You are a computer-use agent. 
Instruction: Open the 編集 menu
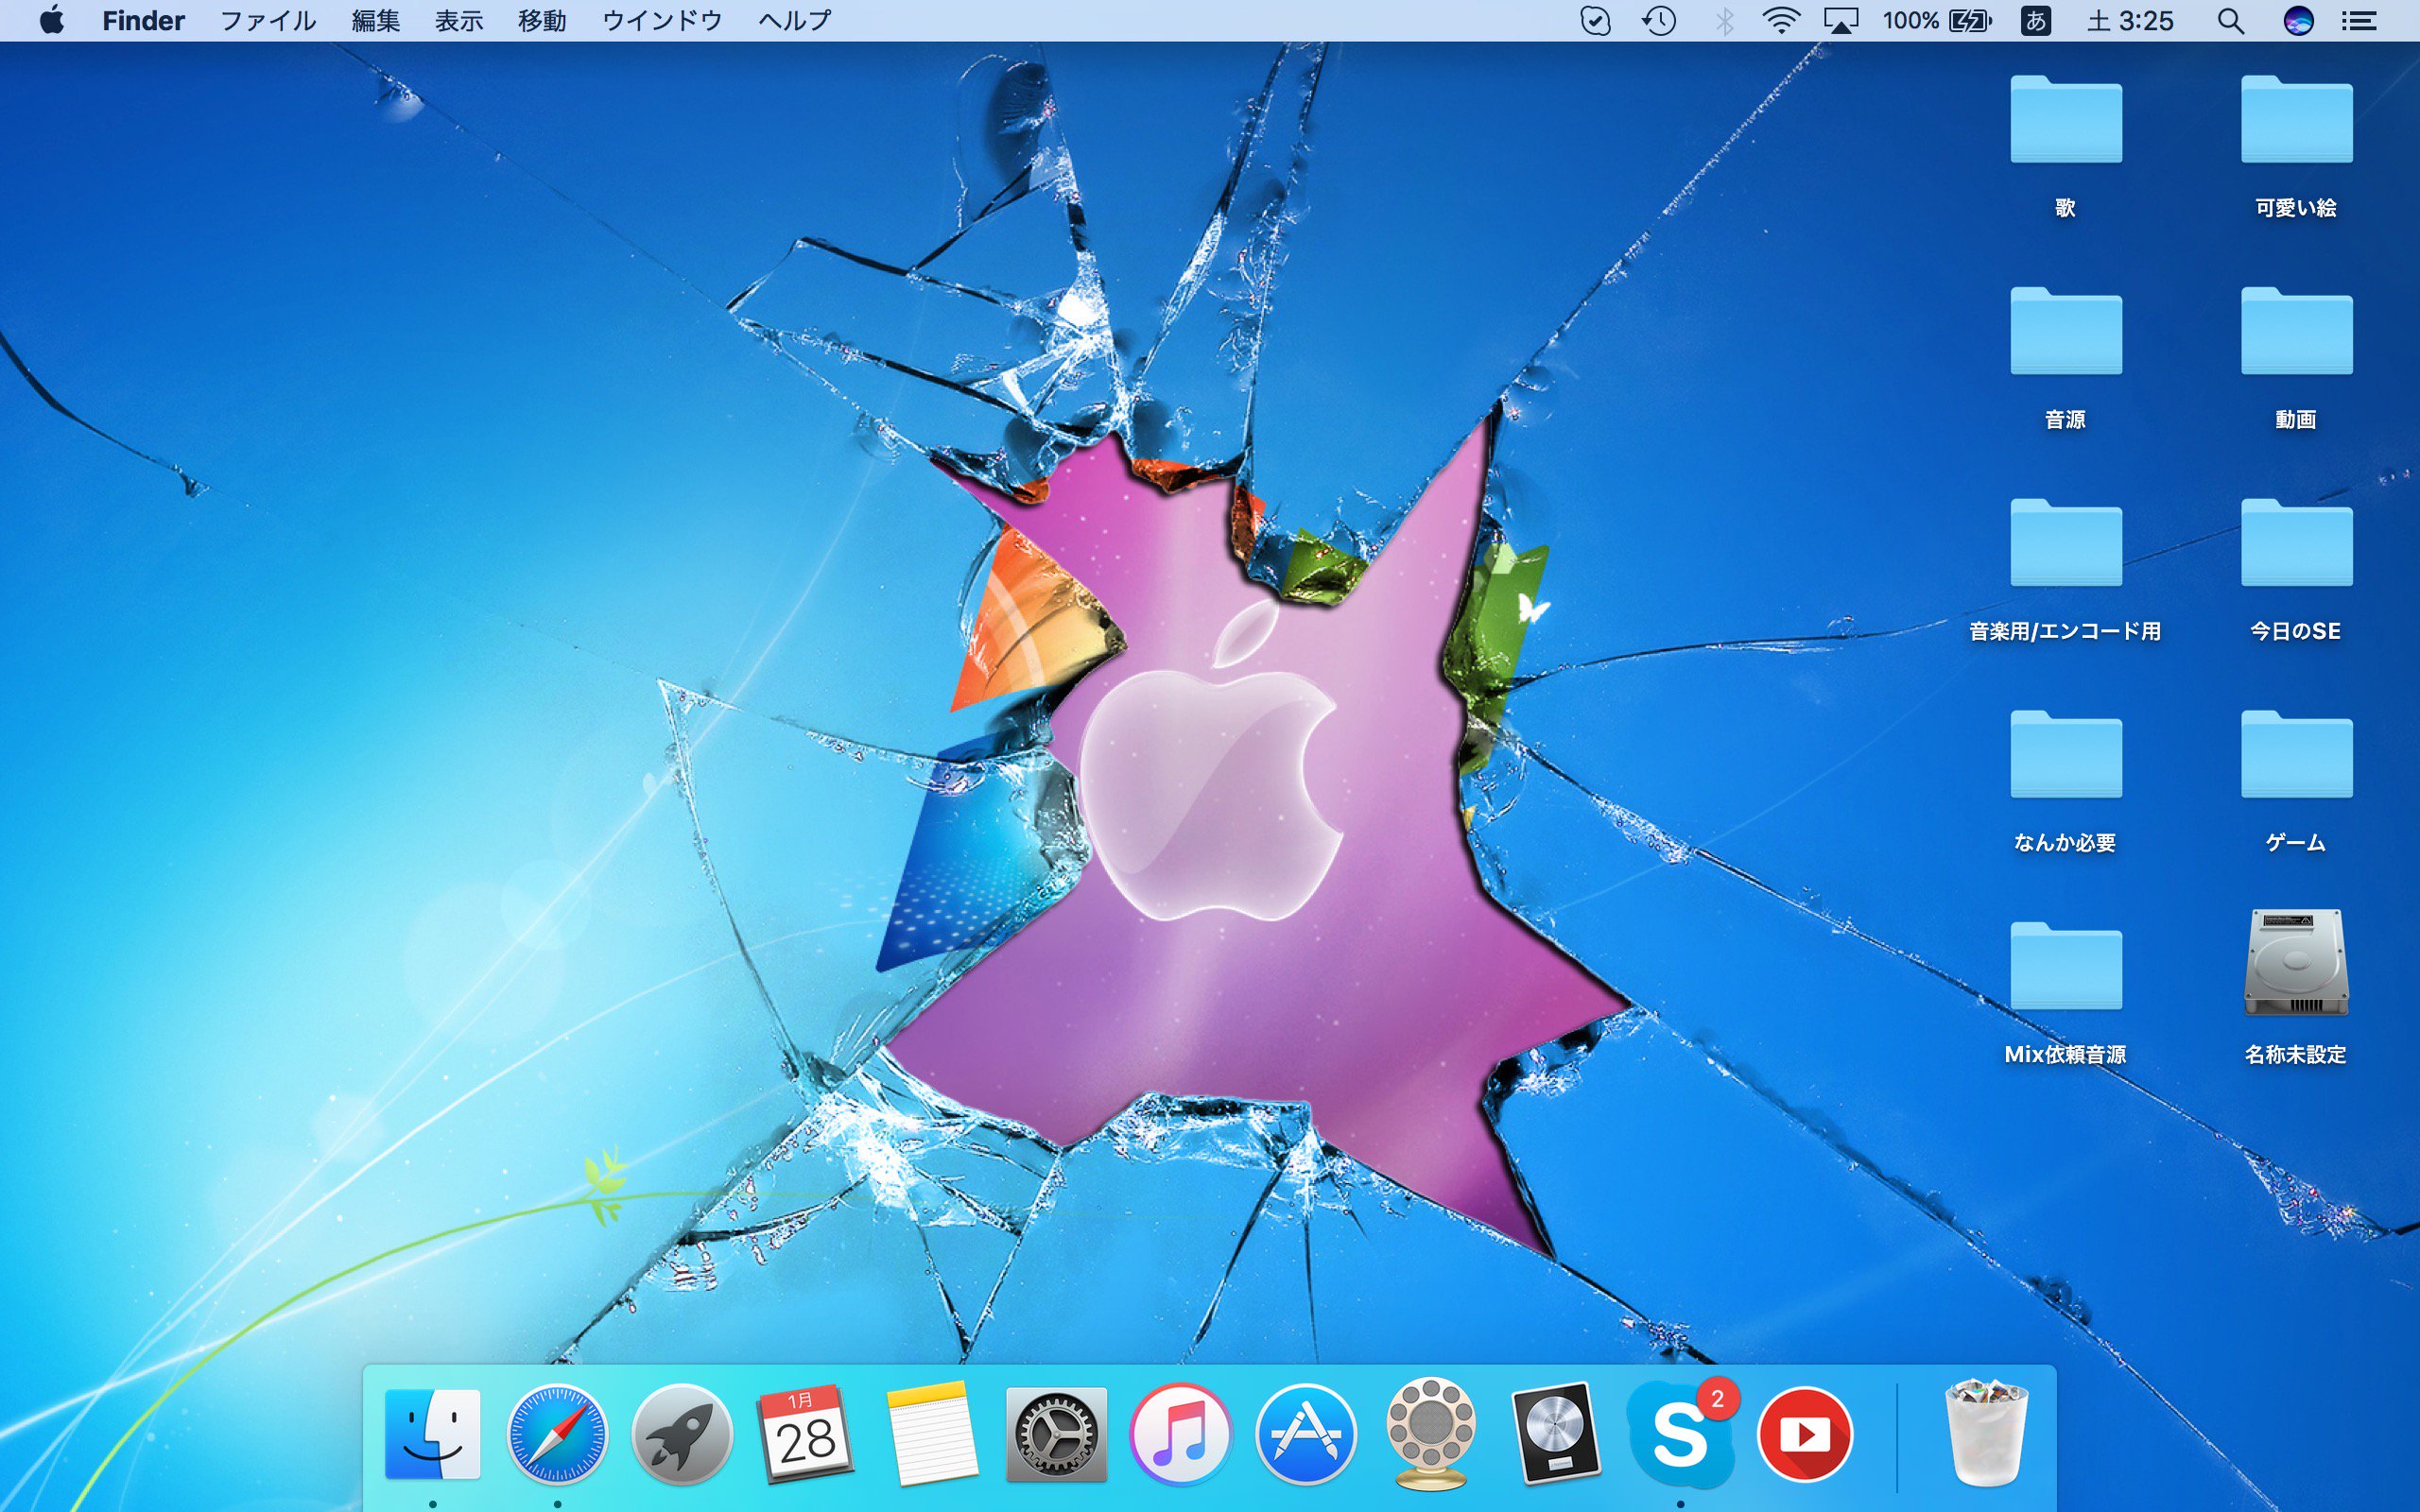click(x=376, y=20)
